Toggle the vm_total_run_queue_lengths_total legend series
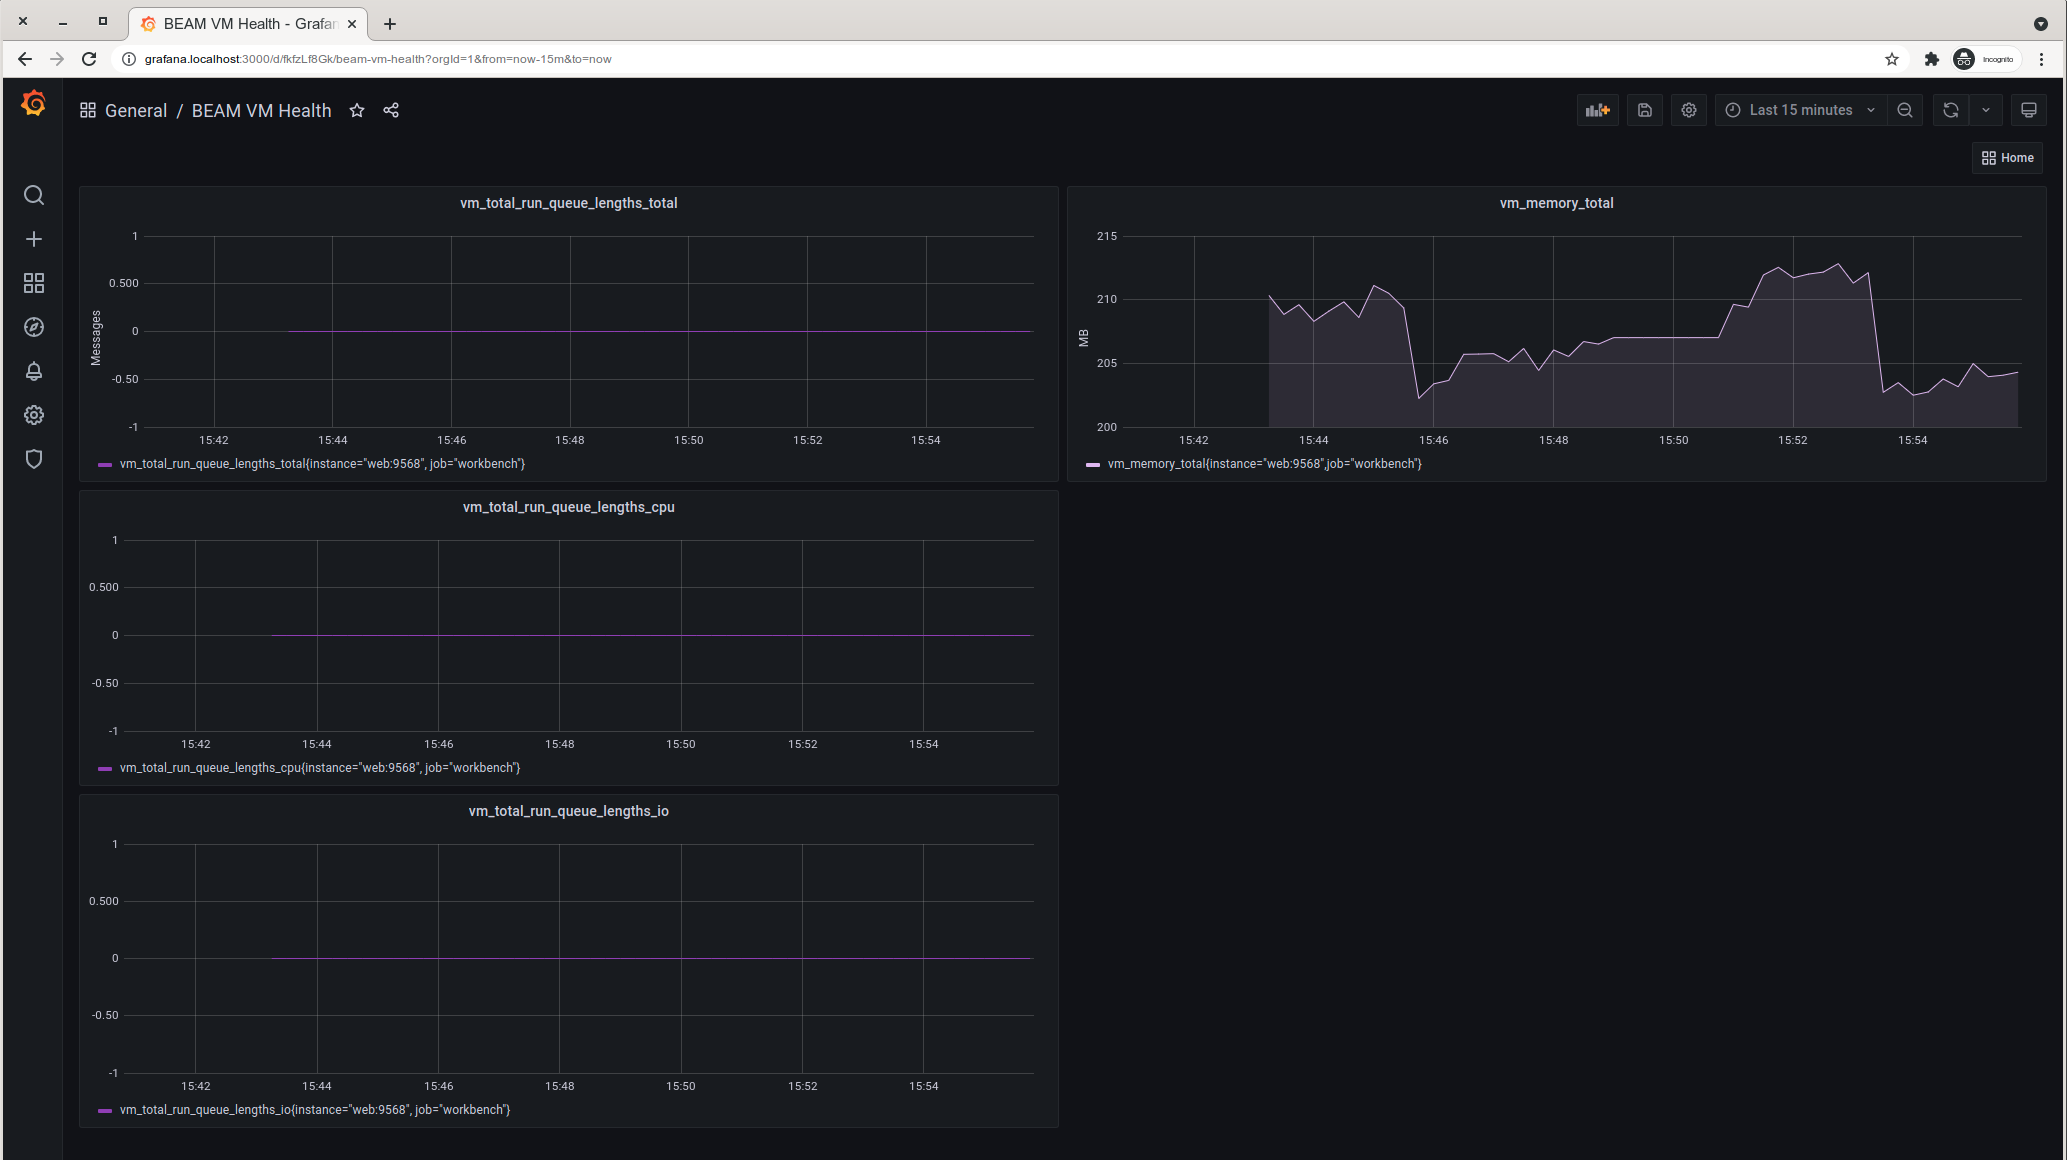 click(322, 464)
